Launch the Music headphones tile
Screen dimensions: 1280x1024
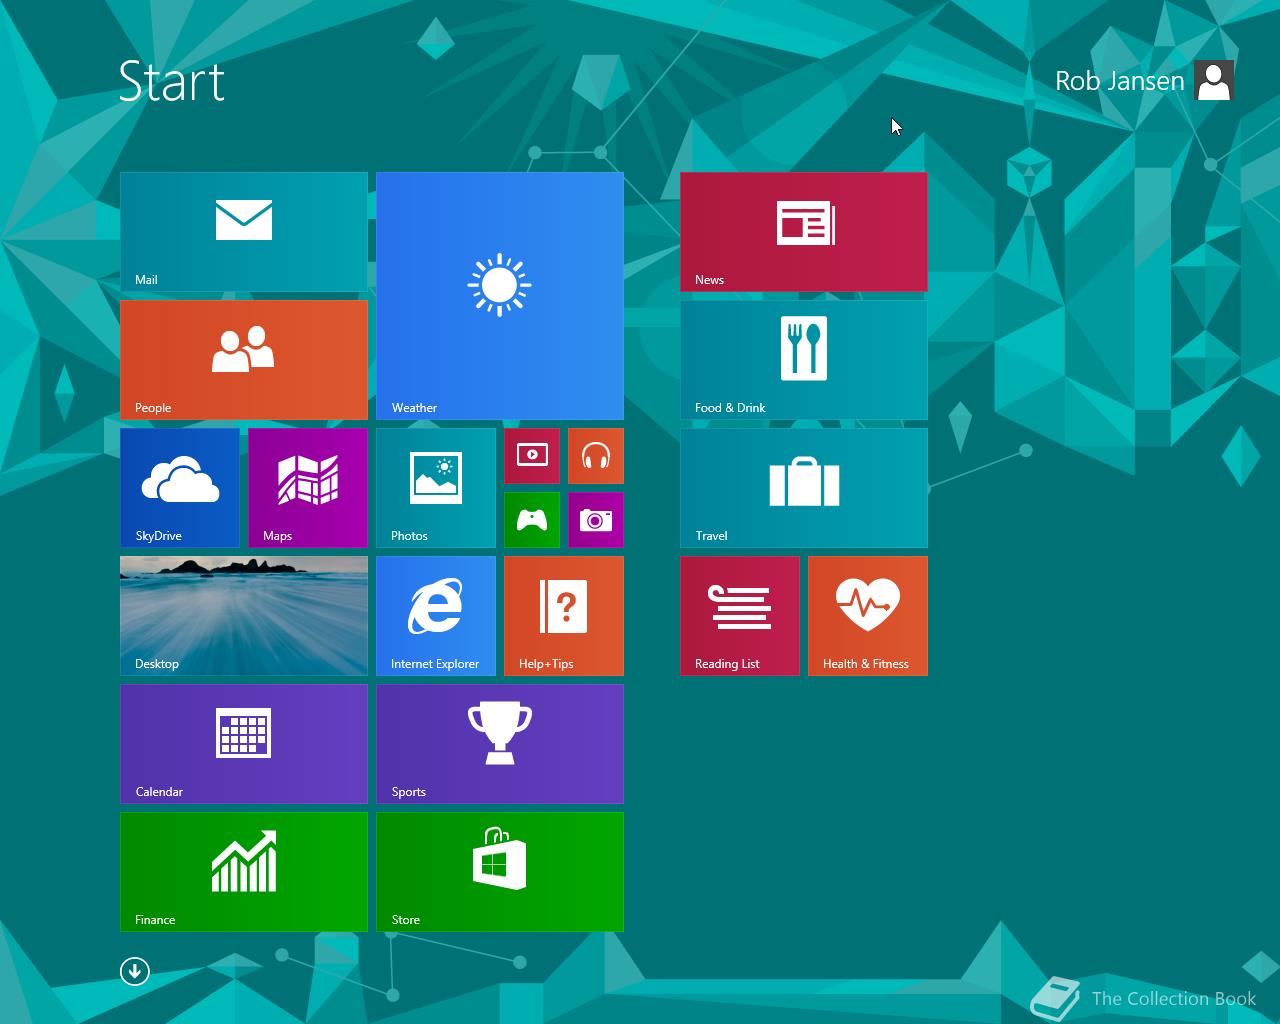596,456
